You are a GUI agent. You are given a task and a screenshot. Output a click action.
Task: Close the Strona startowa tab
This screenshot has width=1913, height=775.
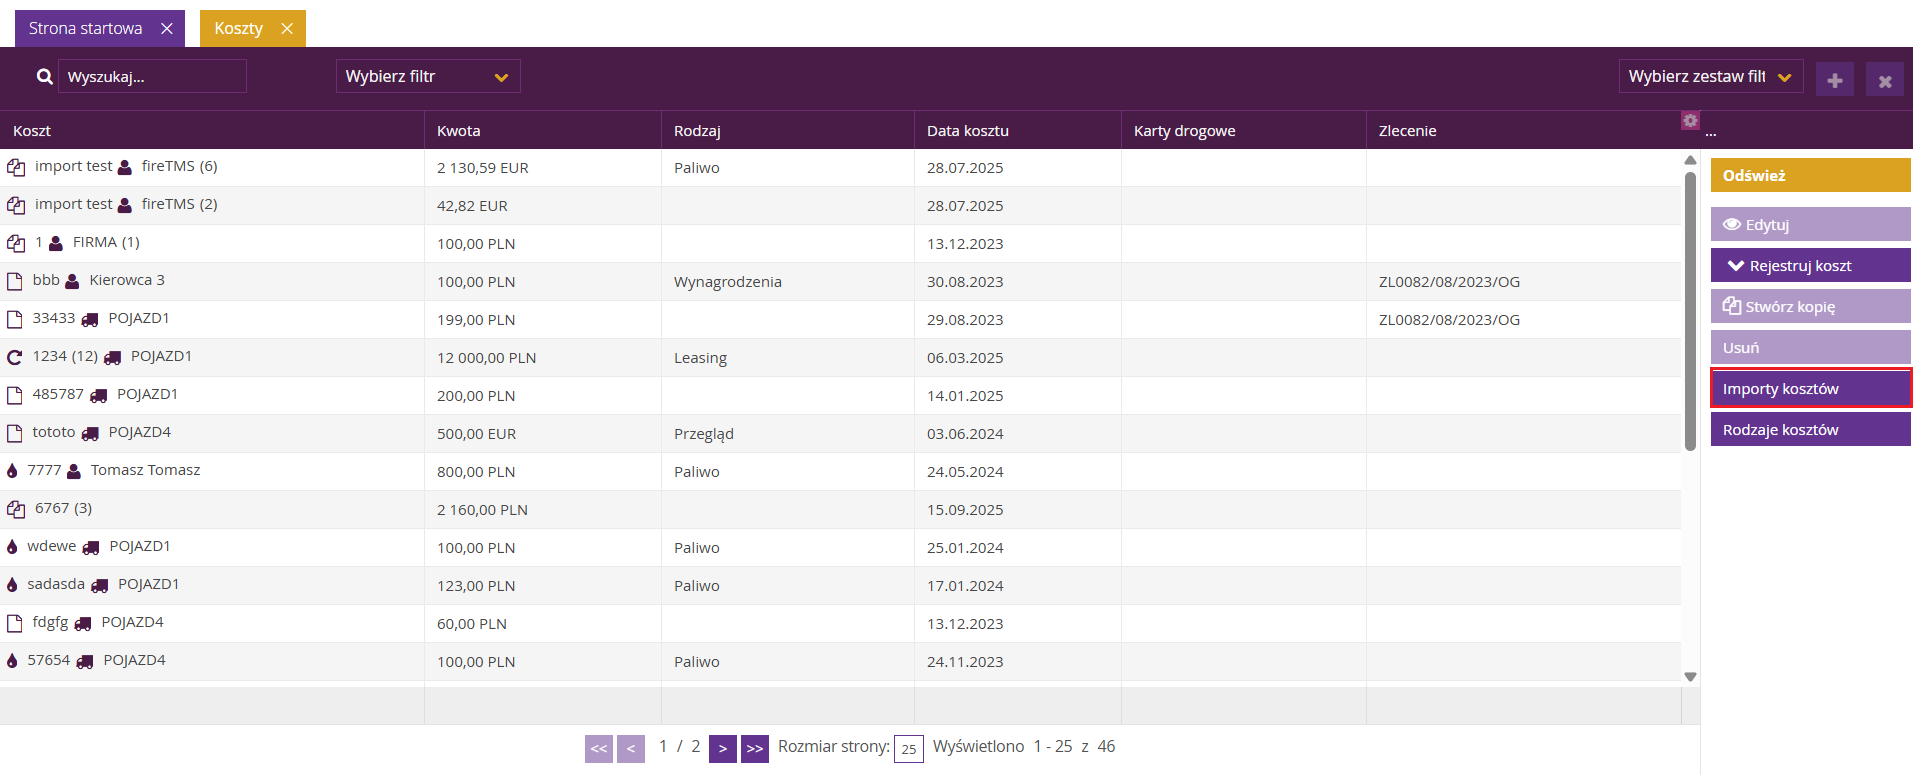click(167, 28)
